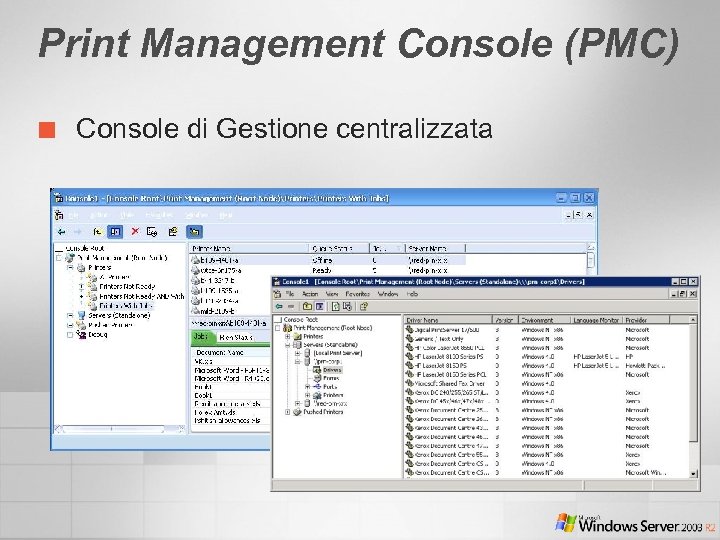Collapse Servers (Standalone) in front tree
The height and width of the screenshot is (540, 720).
point(288,345)
